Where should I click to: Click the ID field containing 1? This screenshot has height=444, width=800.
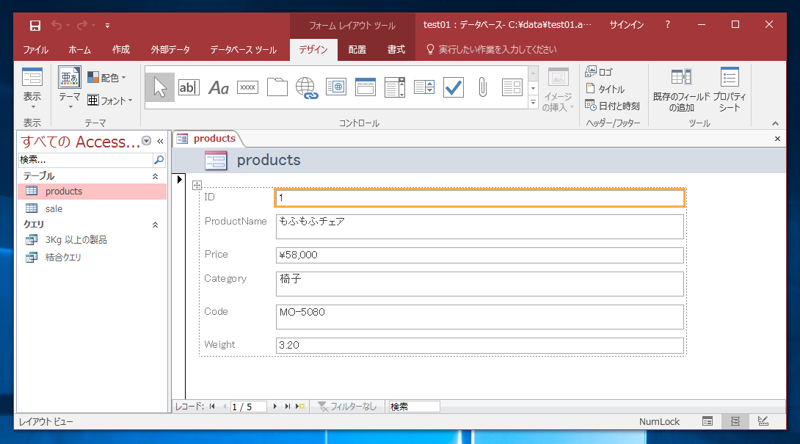[480, 198]
